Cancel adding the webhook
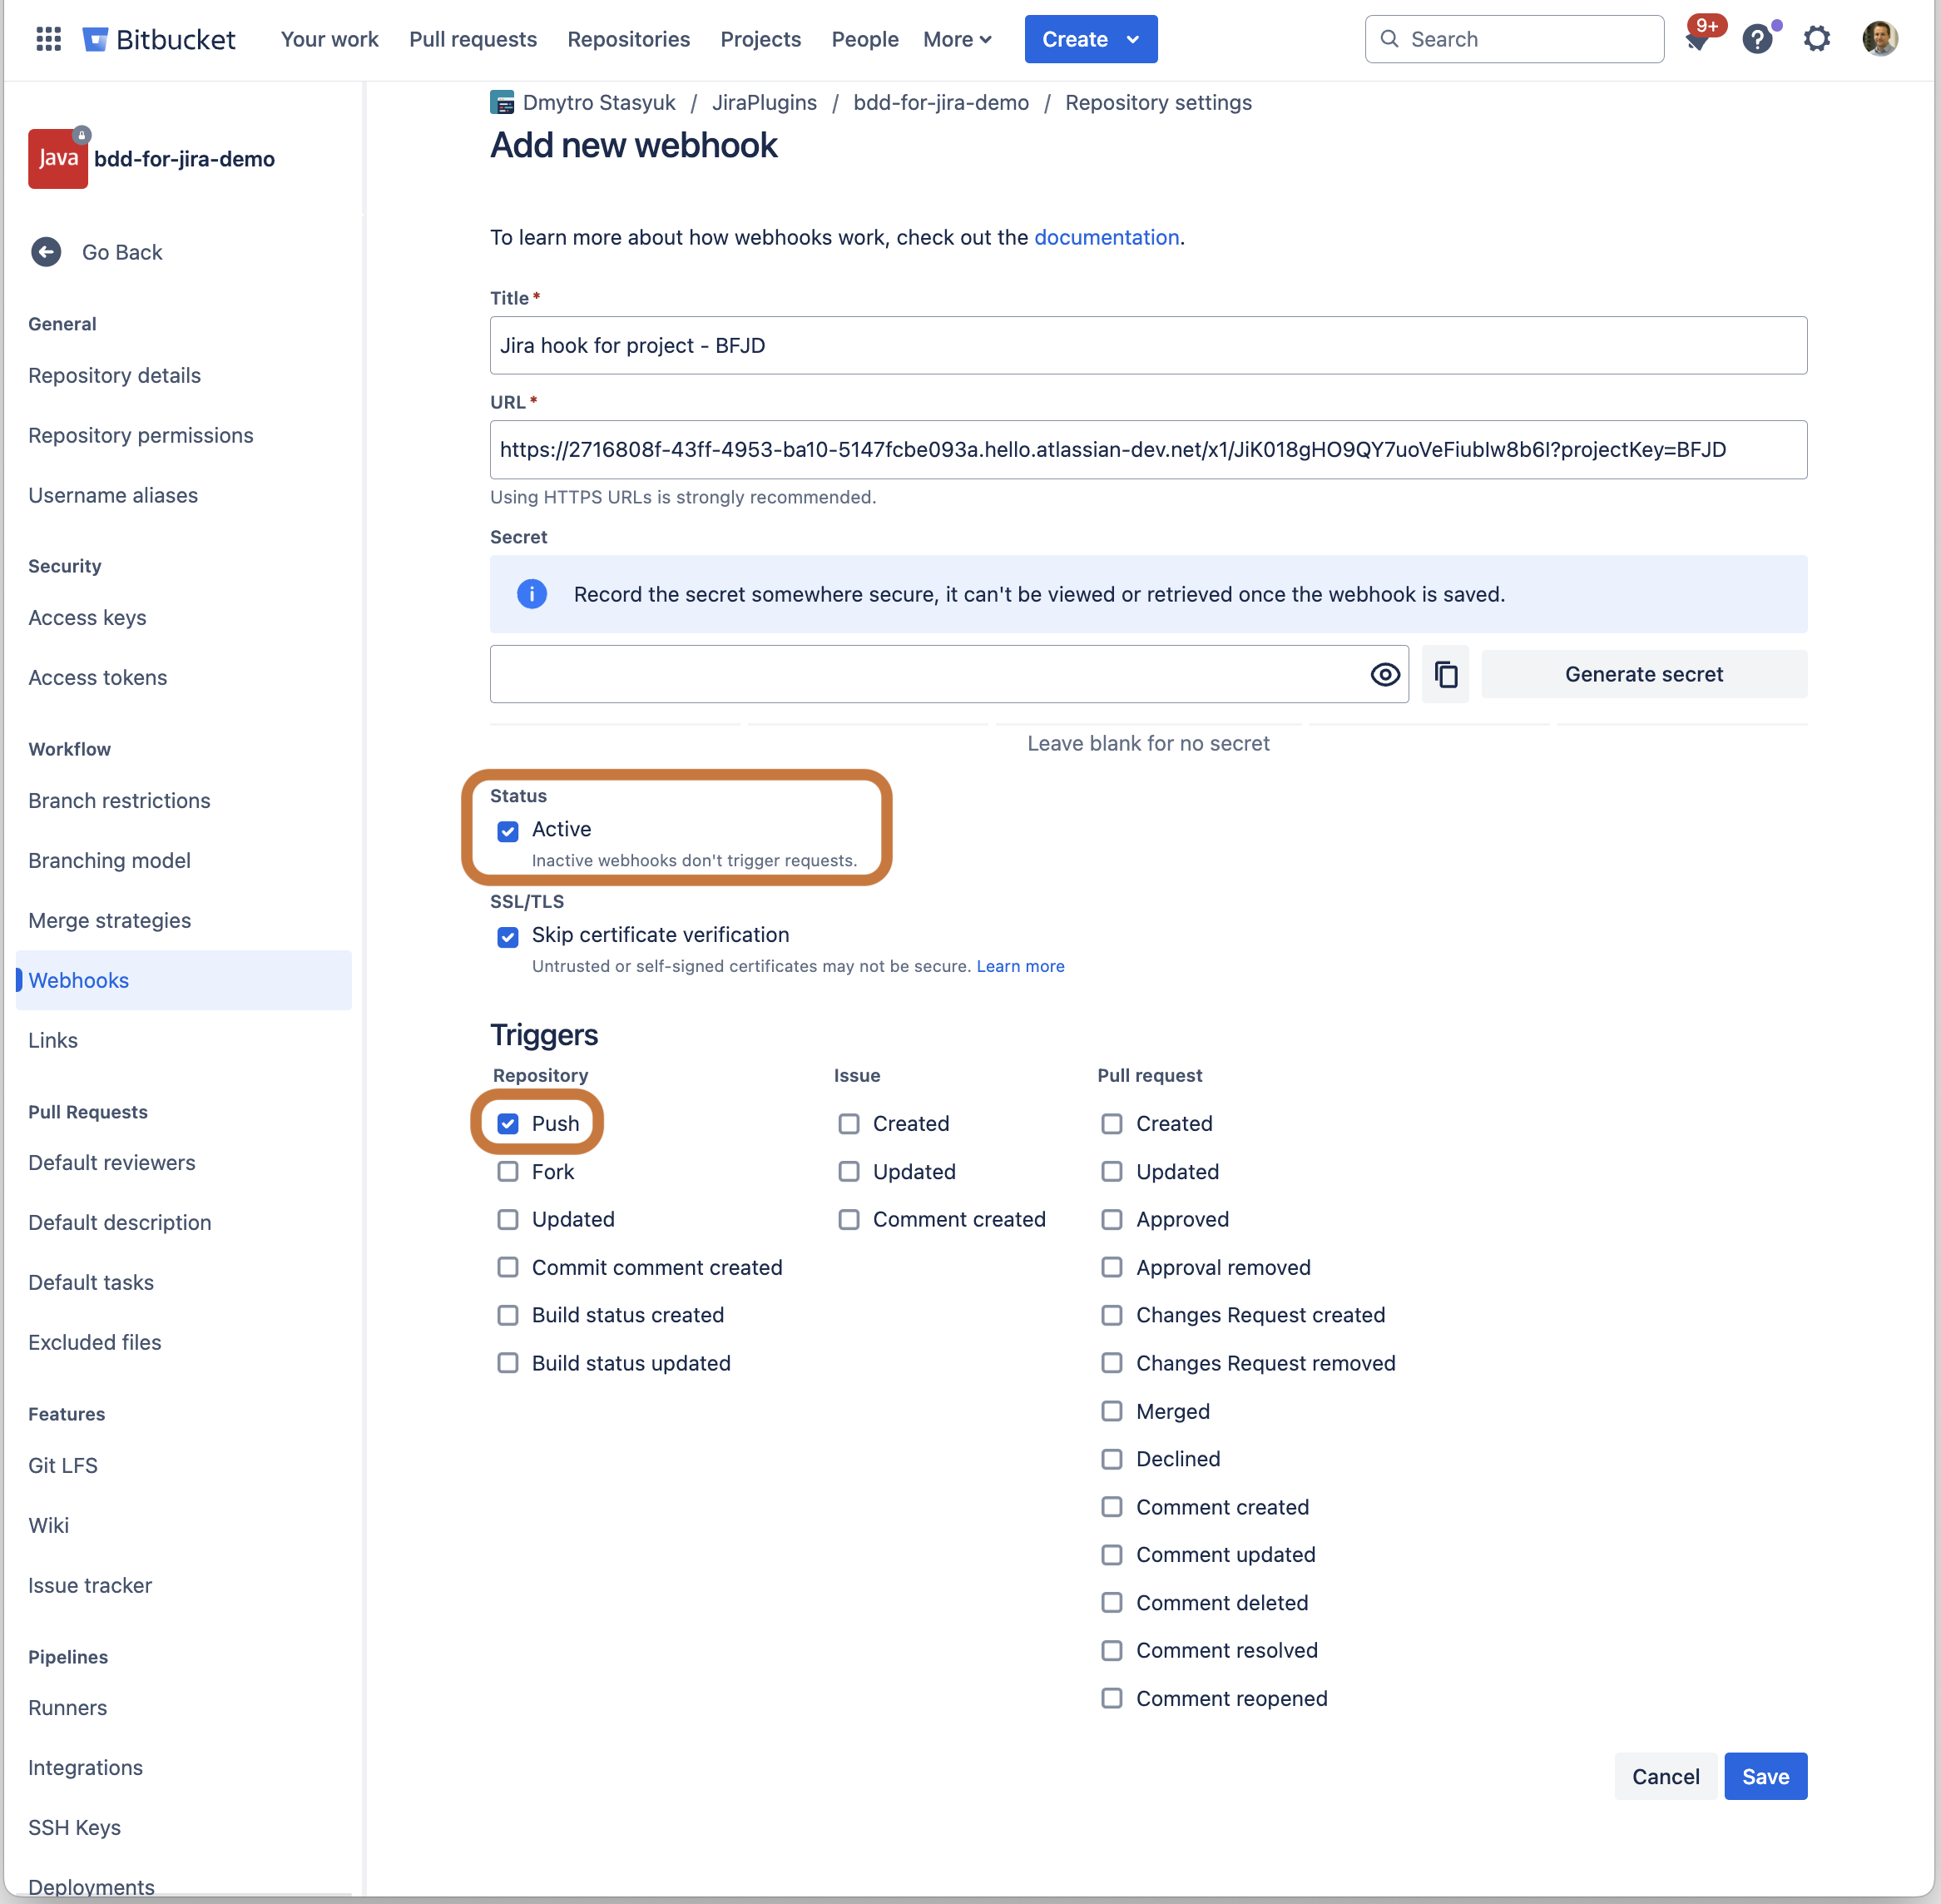Screen dimensions: 1941x1904 tap(1665, 1776)
